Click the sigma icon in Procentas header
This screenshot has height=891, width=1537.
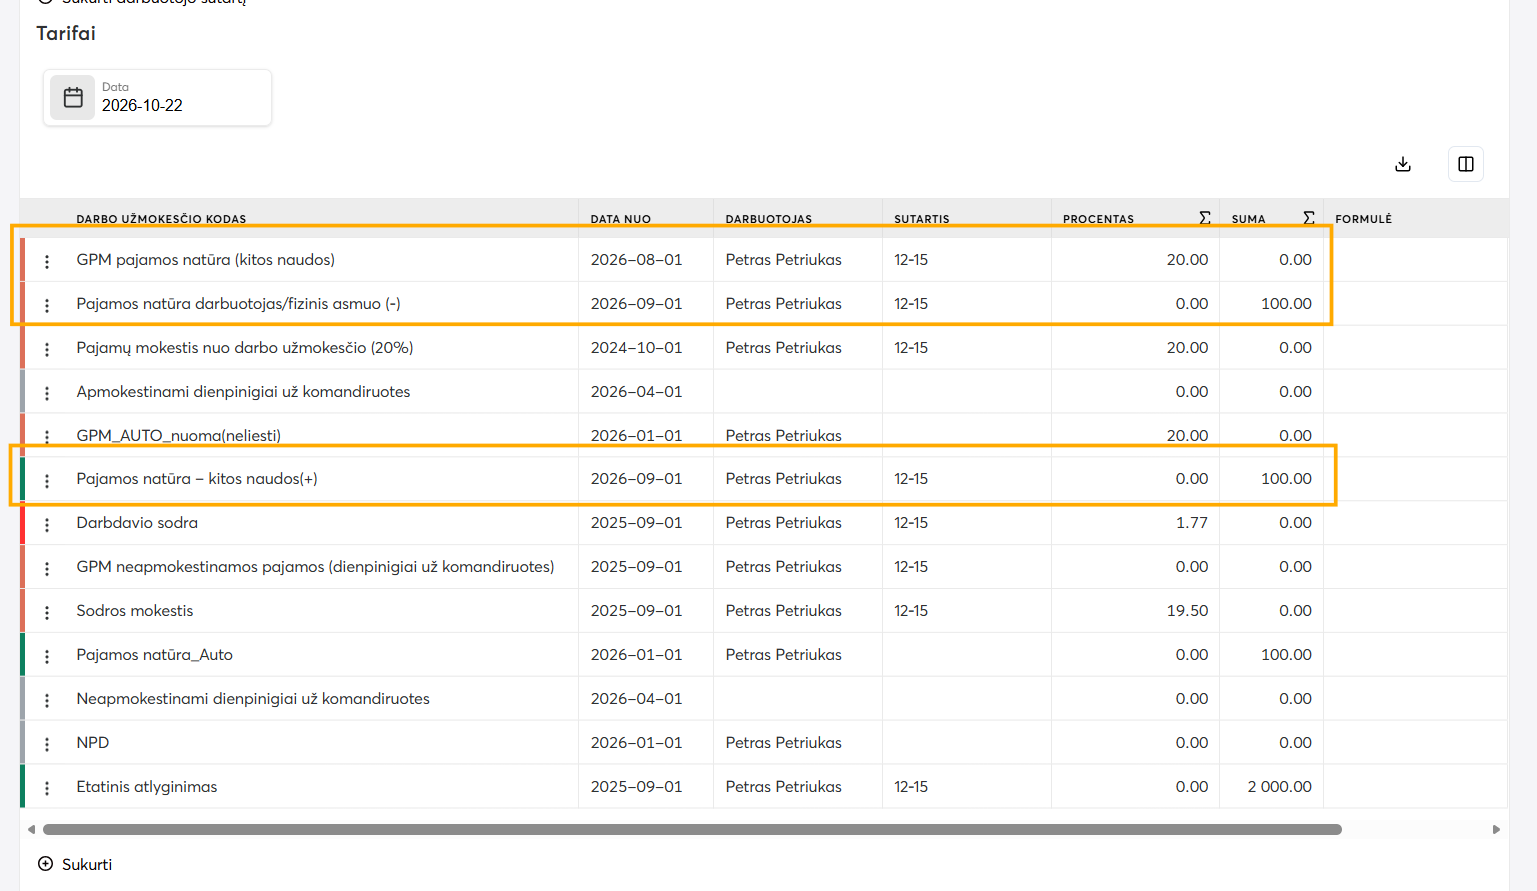[x=1205, y=218]
